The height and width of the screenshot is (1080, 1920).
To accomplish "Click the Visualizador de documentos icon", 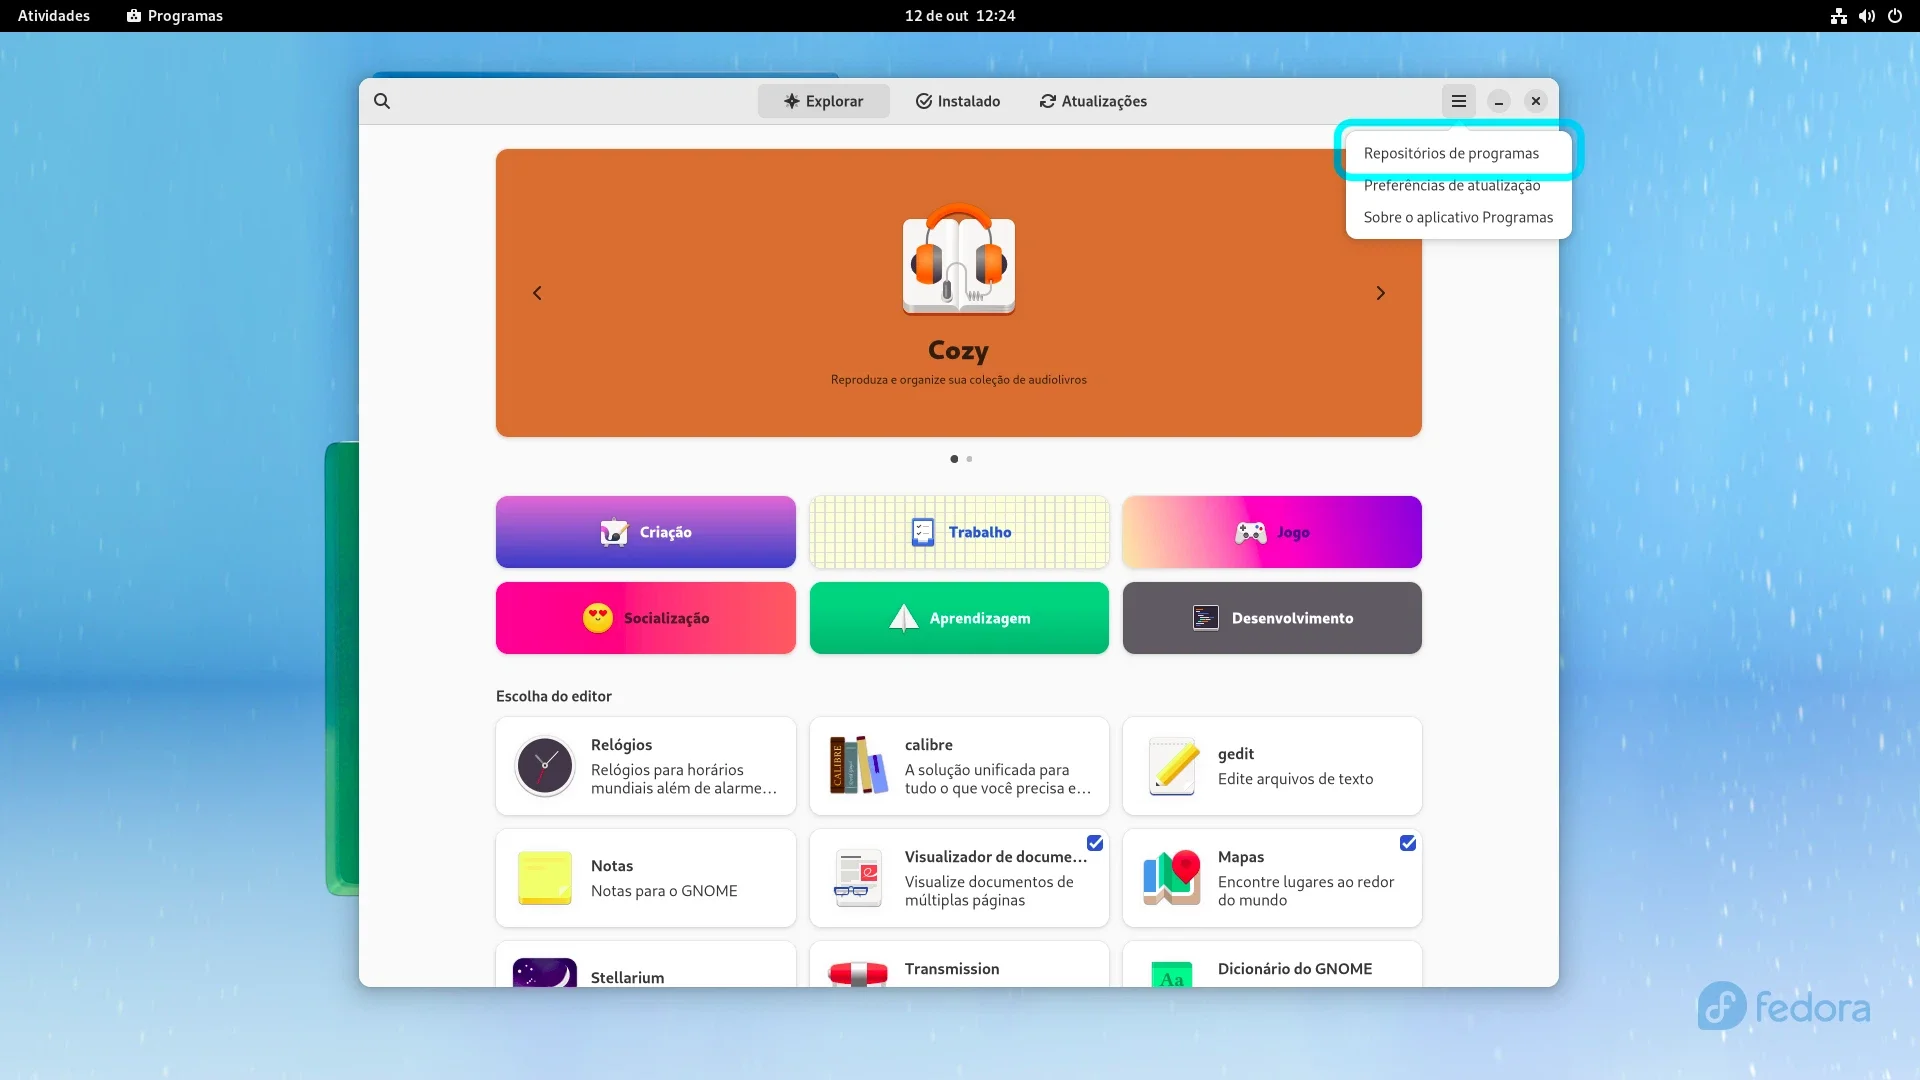I will coord(858,878).
